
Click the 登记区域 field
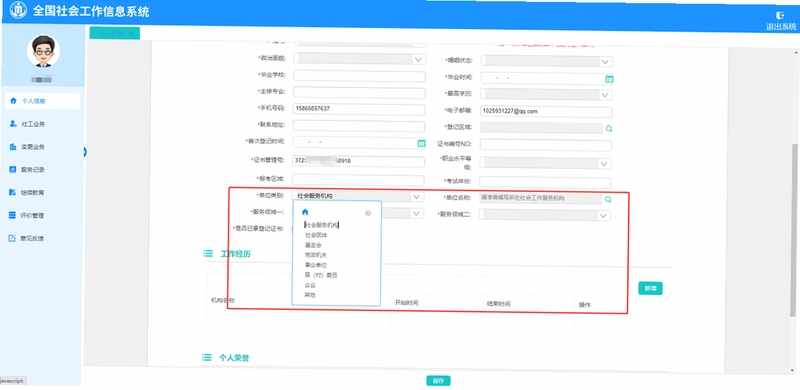click(x=541, y=128)
